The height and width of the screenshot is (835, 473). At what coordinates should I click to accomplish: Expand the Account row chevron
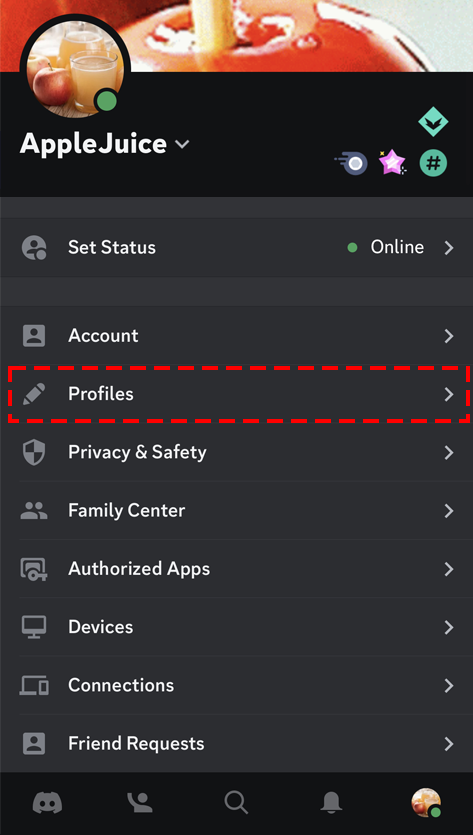449,336
